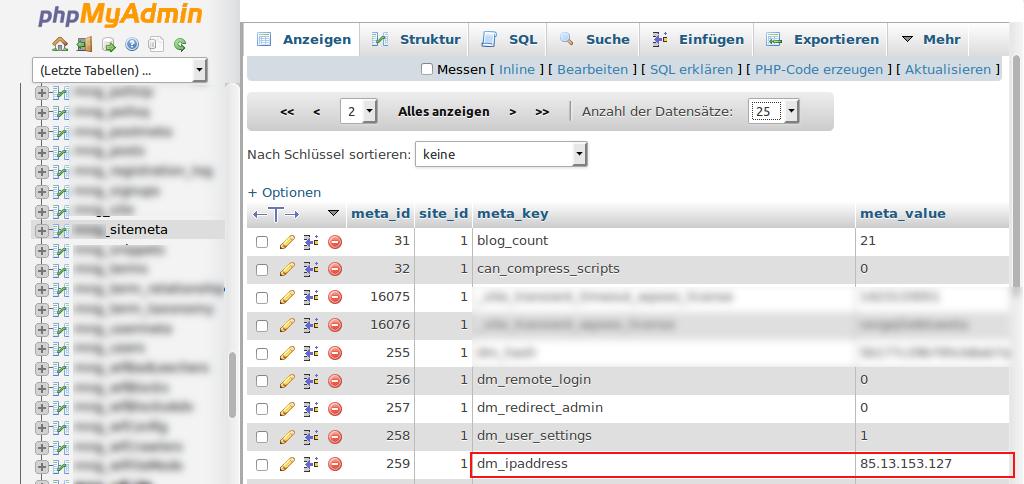
Task: Sort by the meta_key column header
Action: [513, 214]
